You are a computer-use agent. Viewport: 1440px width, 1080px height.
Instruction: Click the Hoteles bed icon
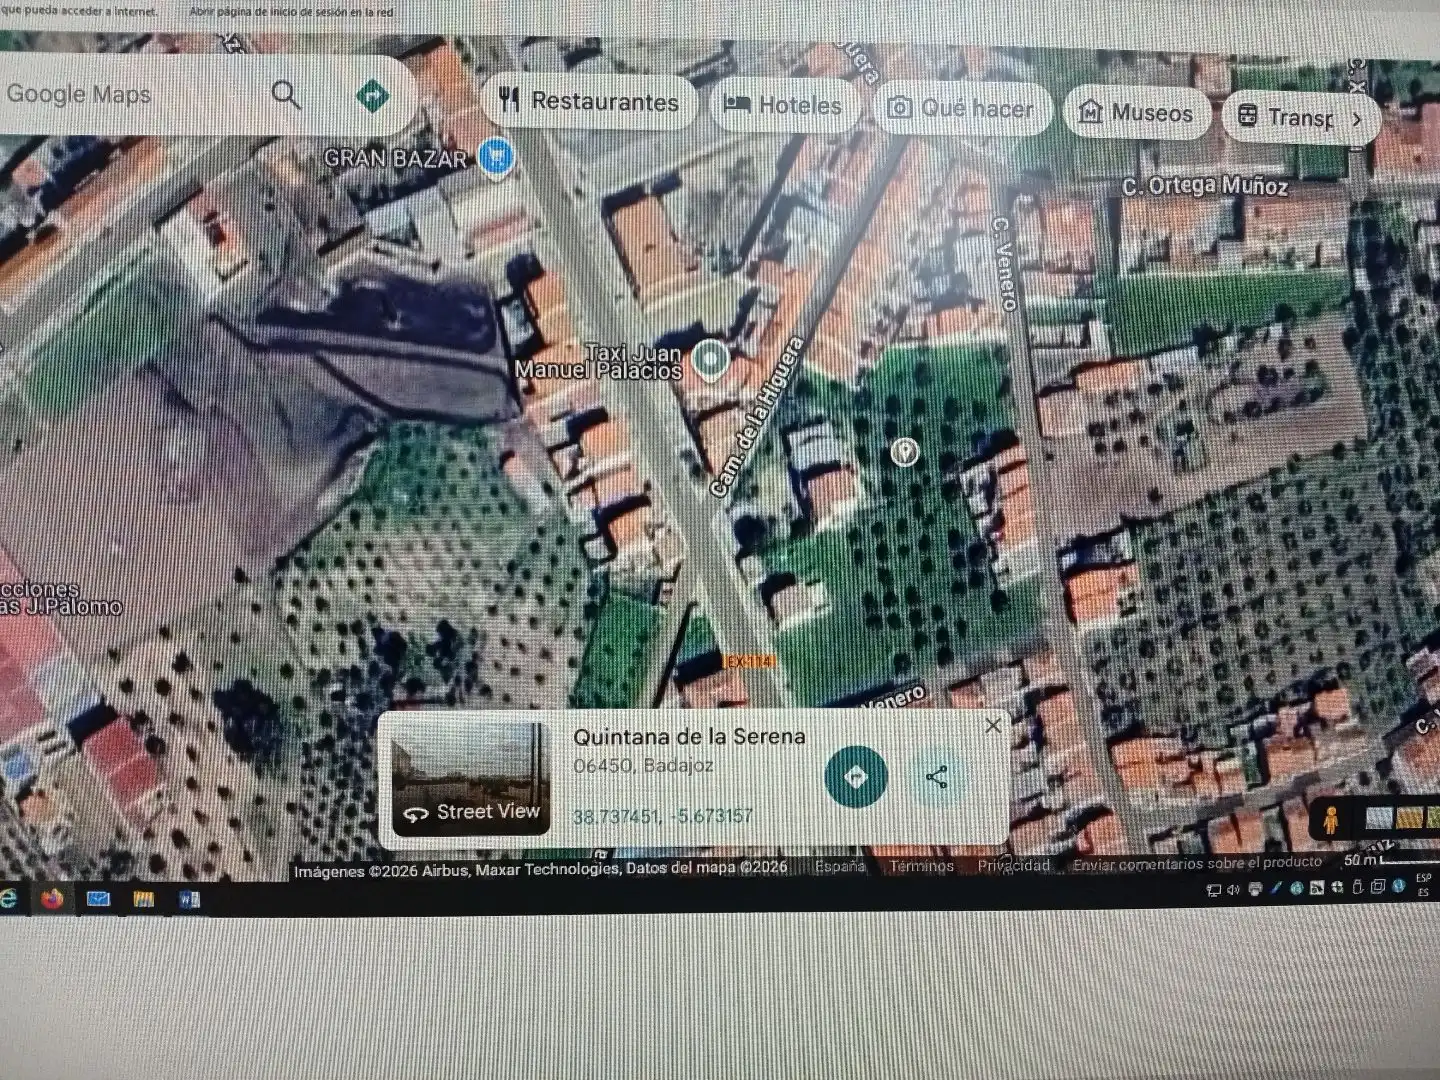tap(738, 103)
